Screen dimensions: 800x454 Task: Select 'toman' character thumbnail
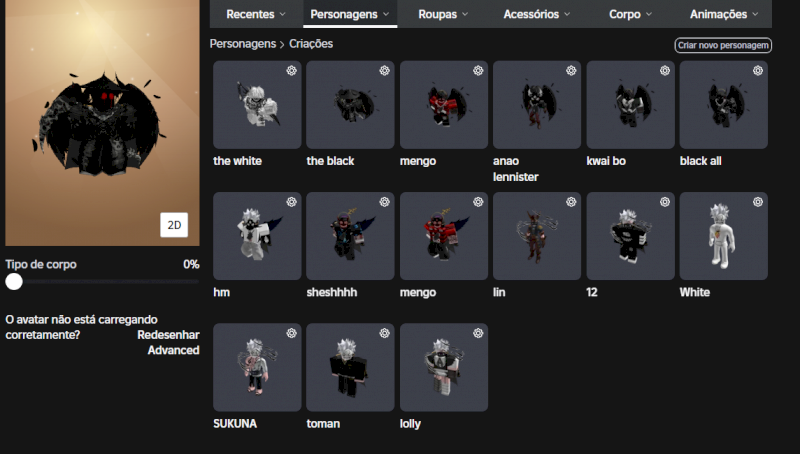tap(351, 367)
